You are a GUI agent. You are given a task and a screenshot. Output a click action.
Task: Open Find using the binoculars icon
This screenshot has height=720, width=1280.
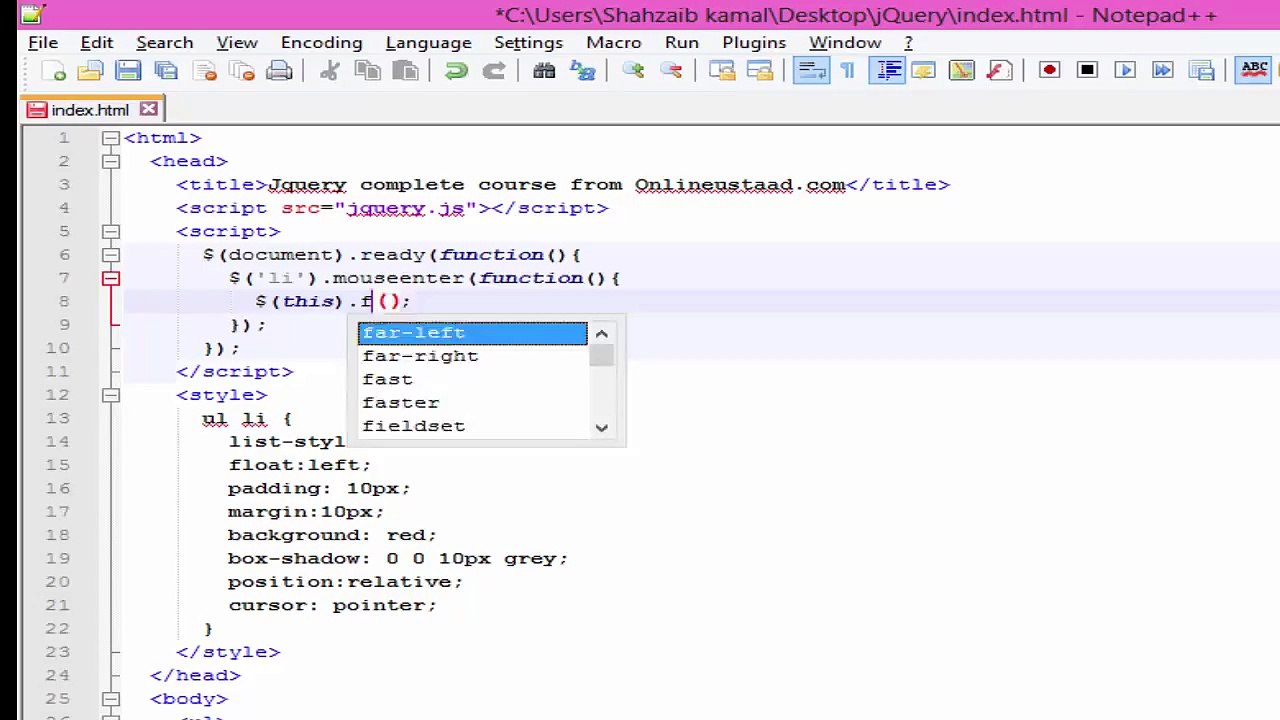(544, 70)
